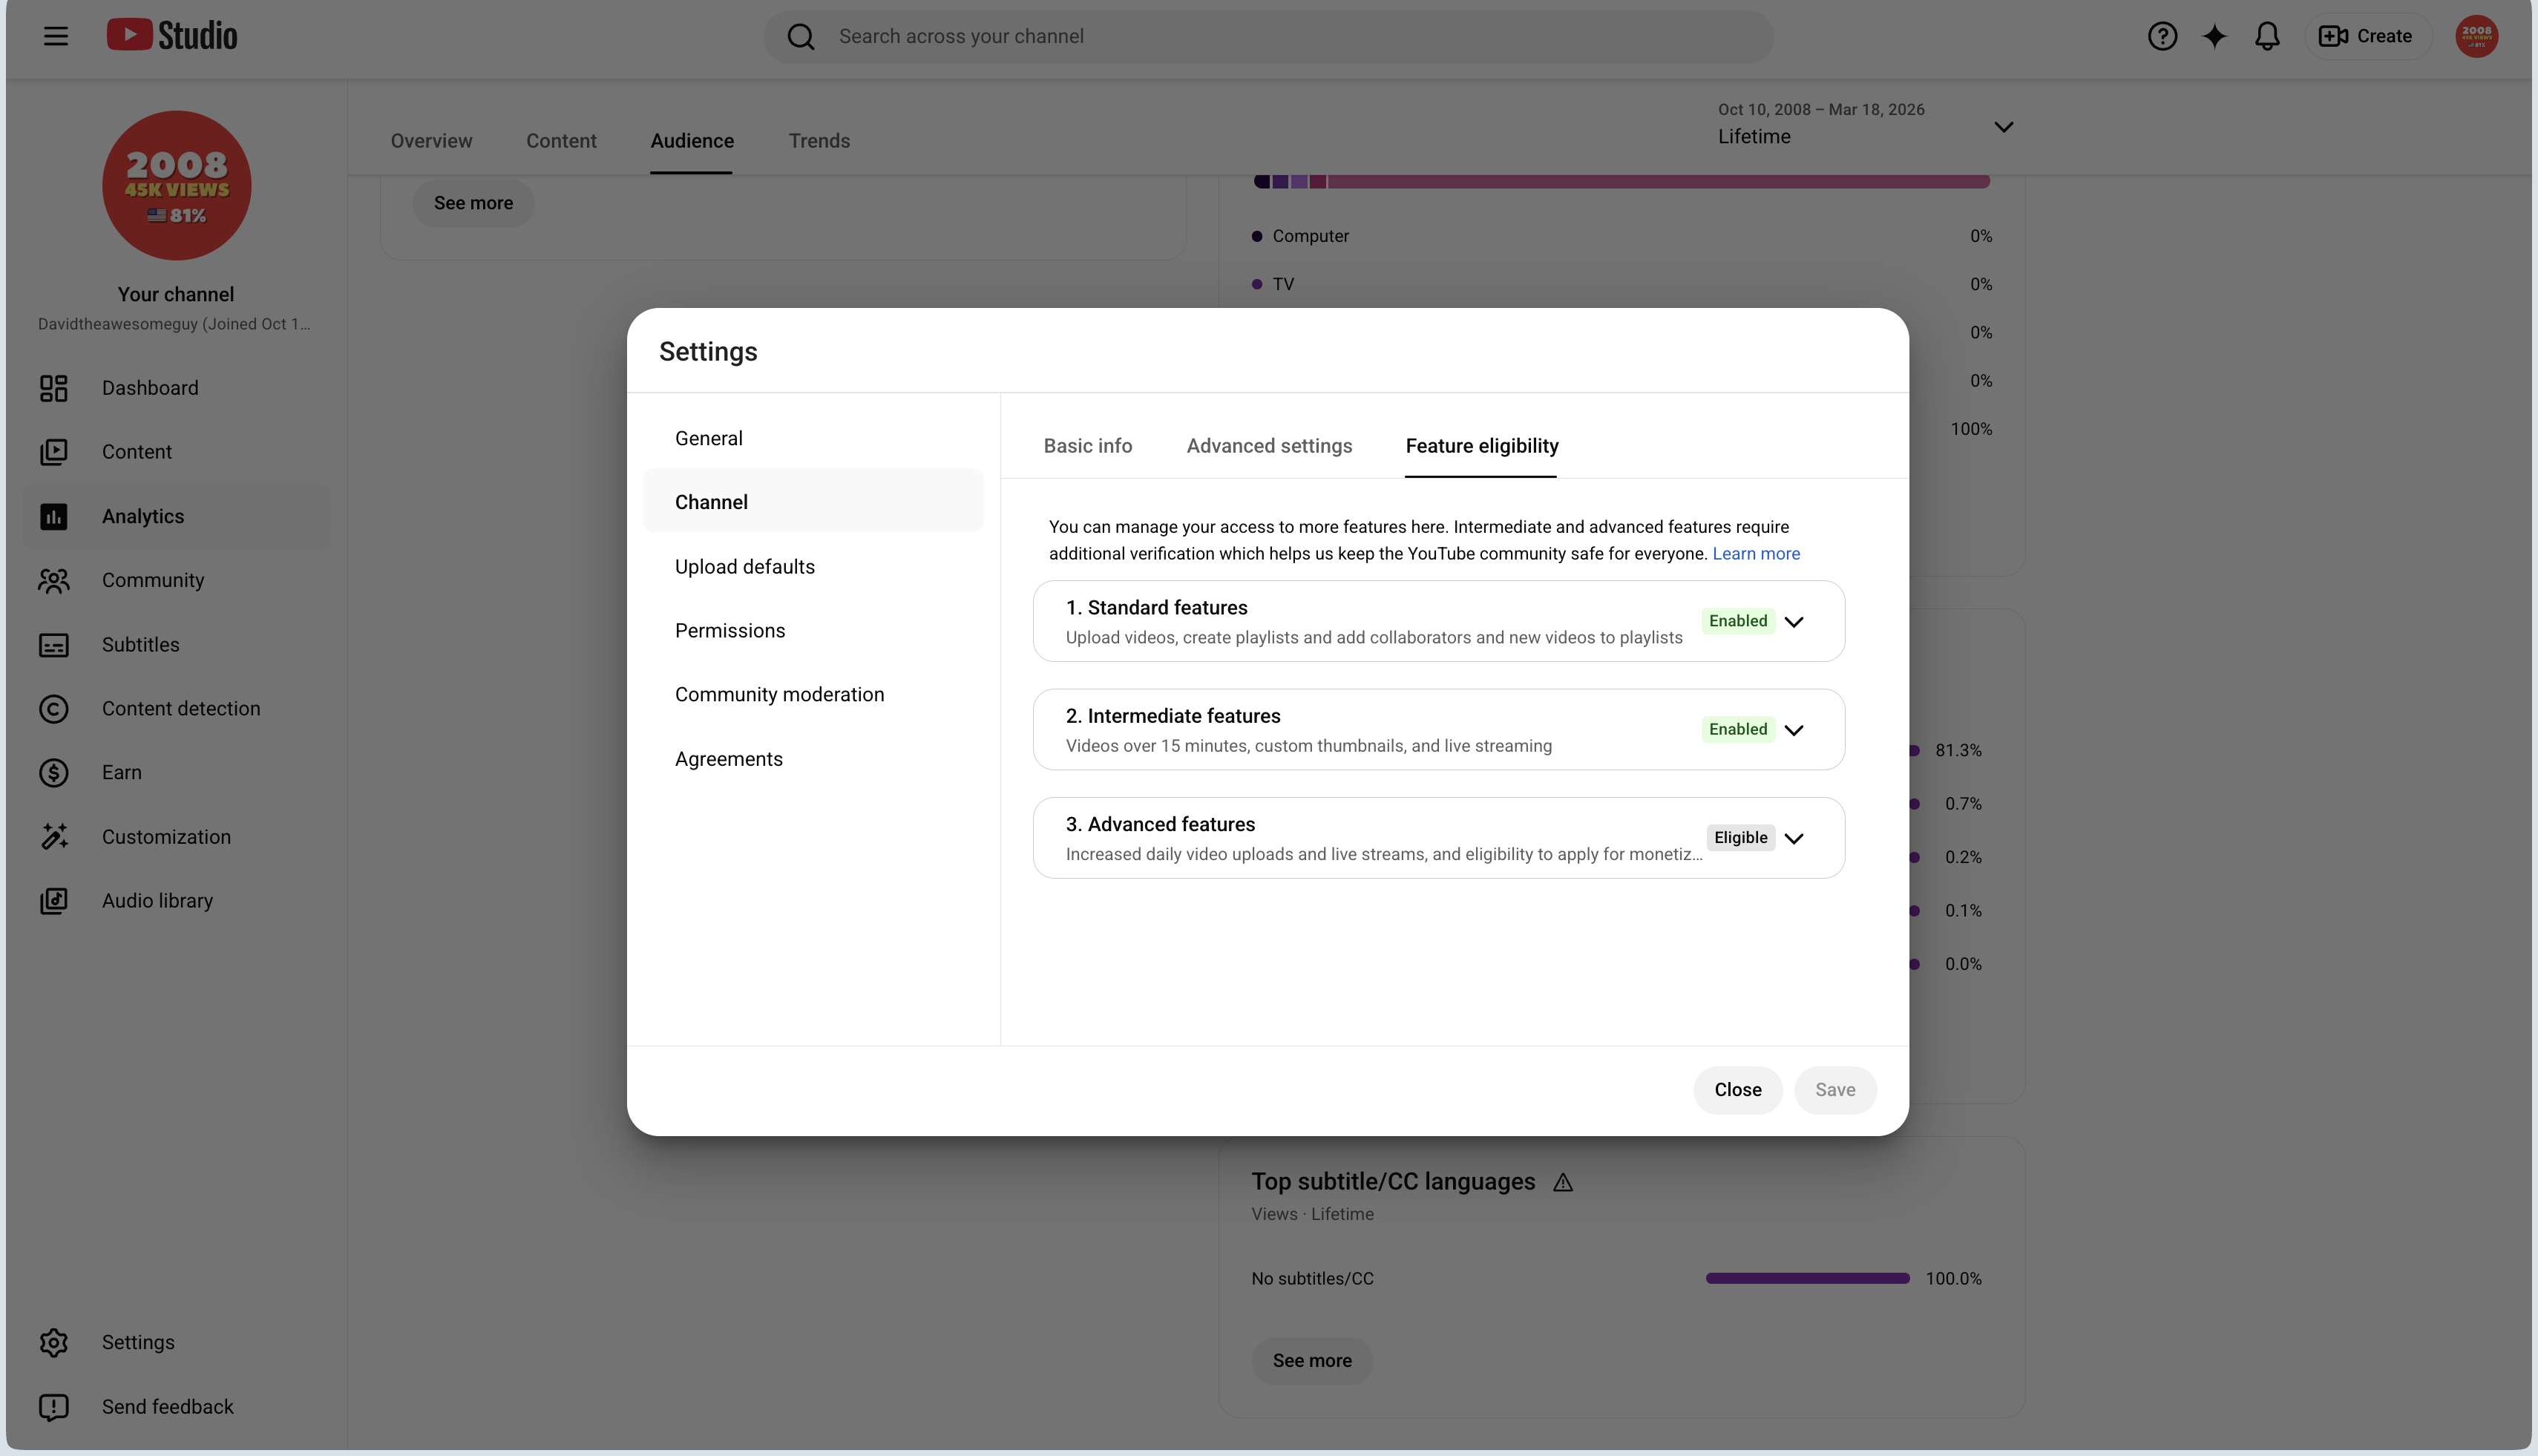Open the Help question mark icon

click(2162, 36)
